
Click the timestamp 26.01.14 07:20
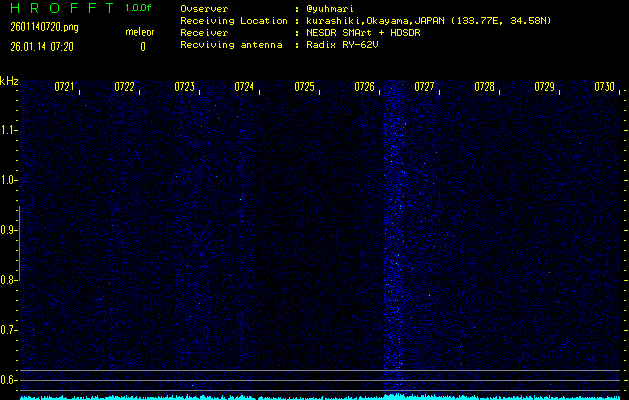(42, 47)
